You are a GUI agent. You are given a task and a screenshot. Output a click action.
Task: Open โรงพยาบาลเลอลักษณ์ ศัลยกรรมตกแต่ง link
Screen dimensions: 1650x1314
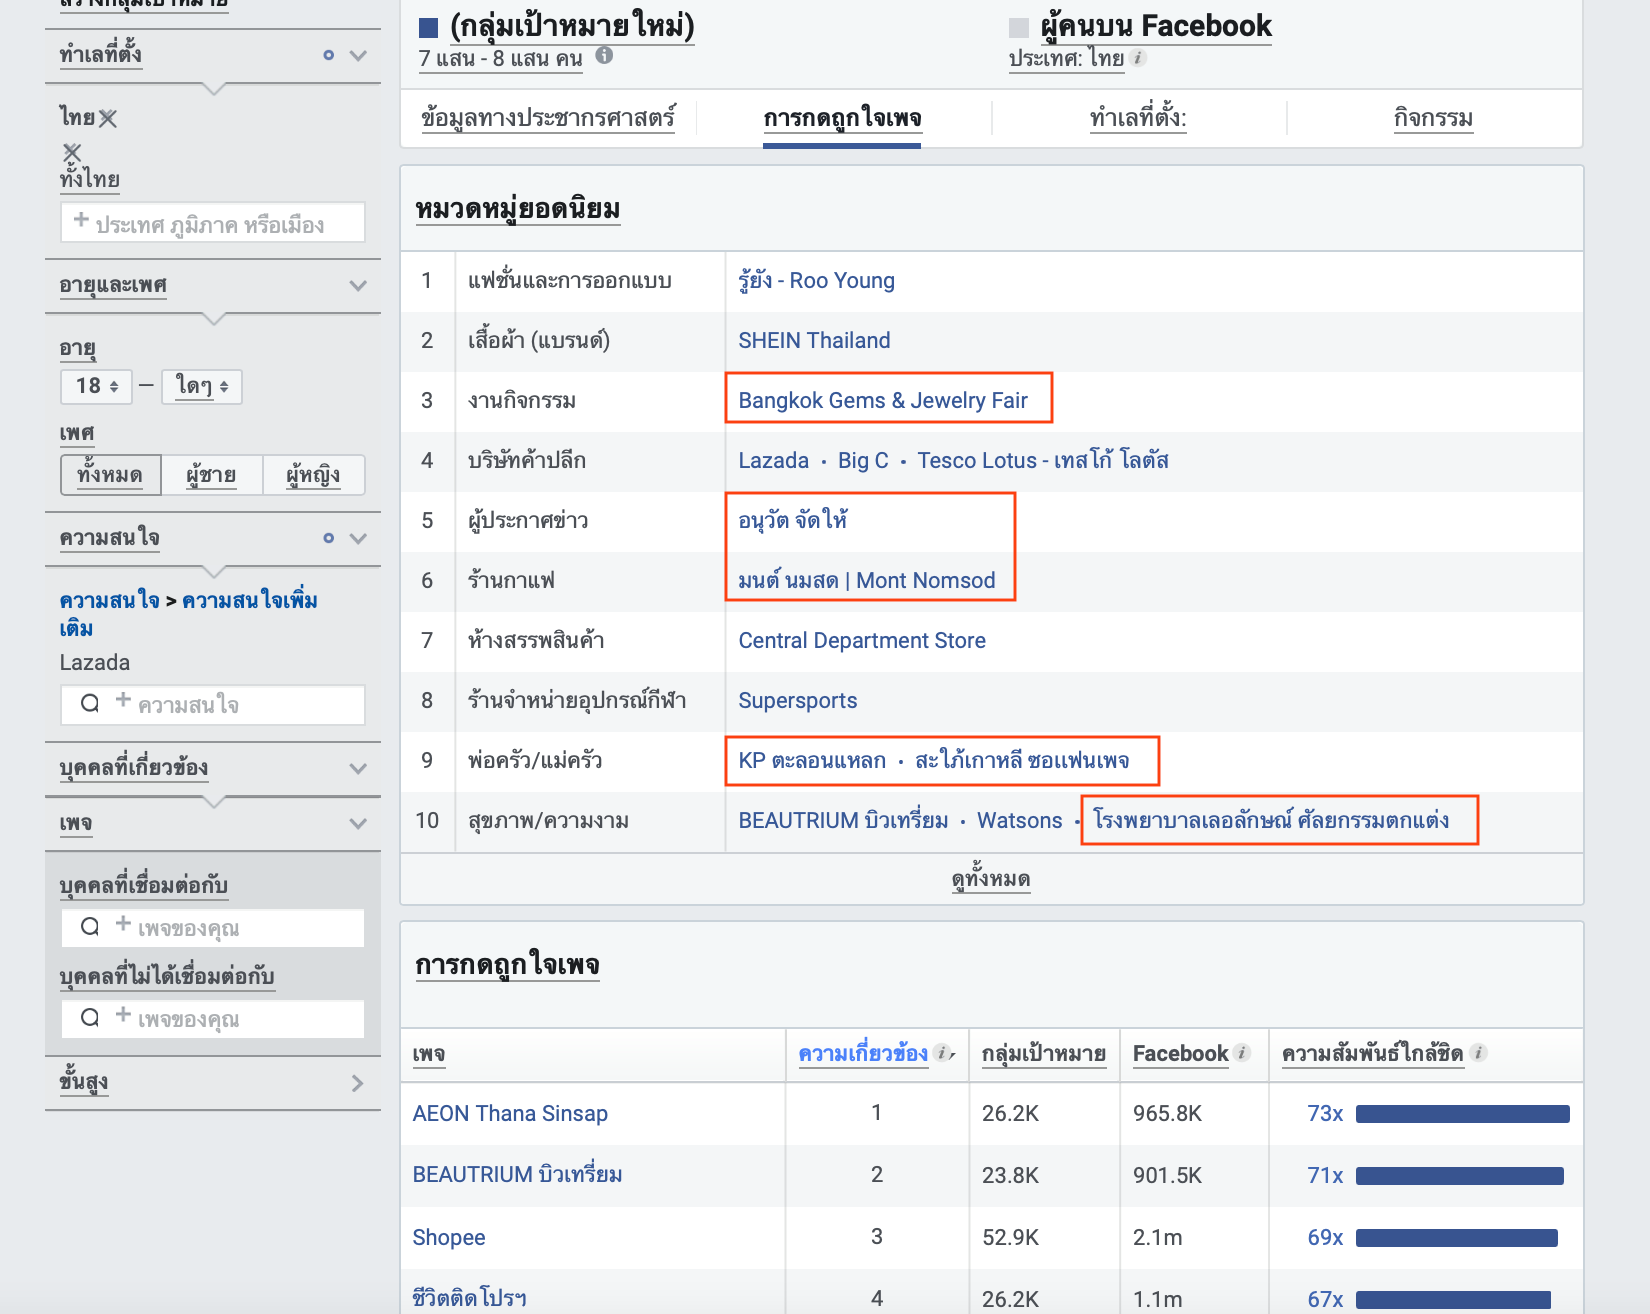(1271, 821)
